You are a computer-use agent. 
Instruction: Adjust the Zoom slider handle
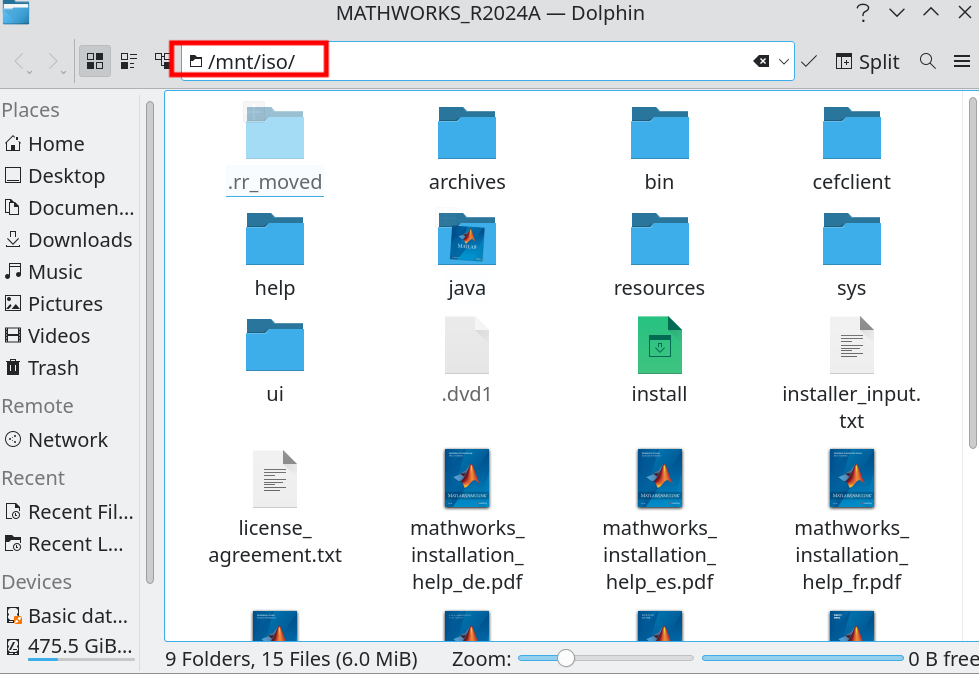point(566,658)
